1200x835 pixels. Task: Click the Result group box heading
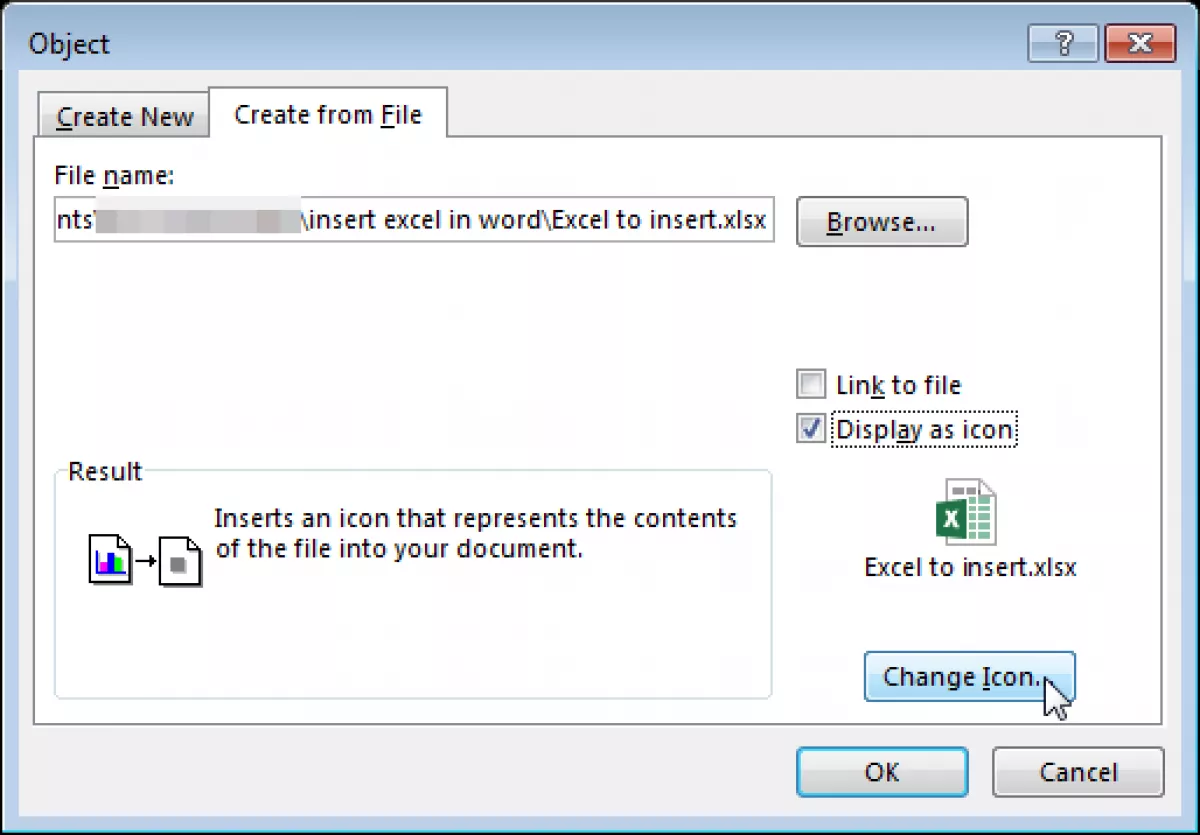pos(105,471)
